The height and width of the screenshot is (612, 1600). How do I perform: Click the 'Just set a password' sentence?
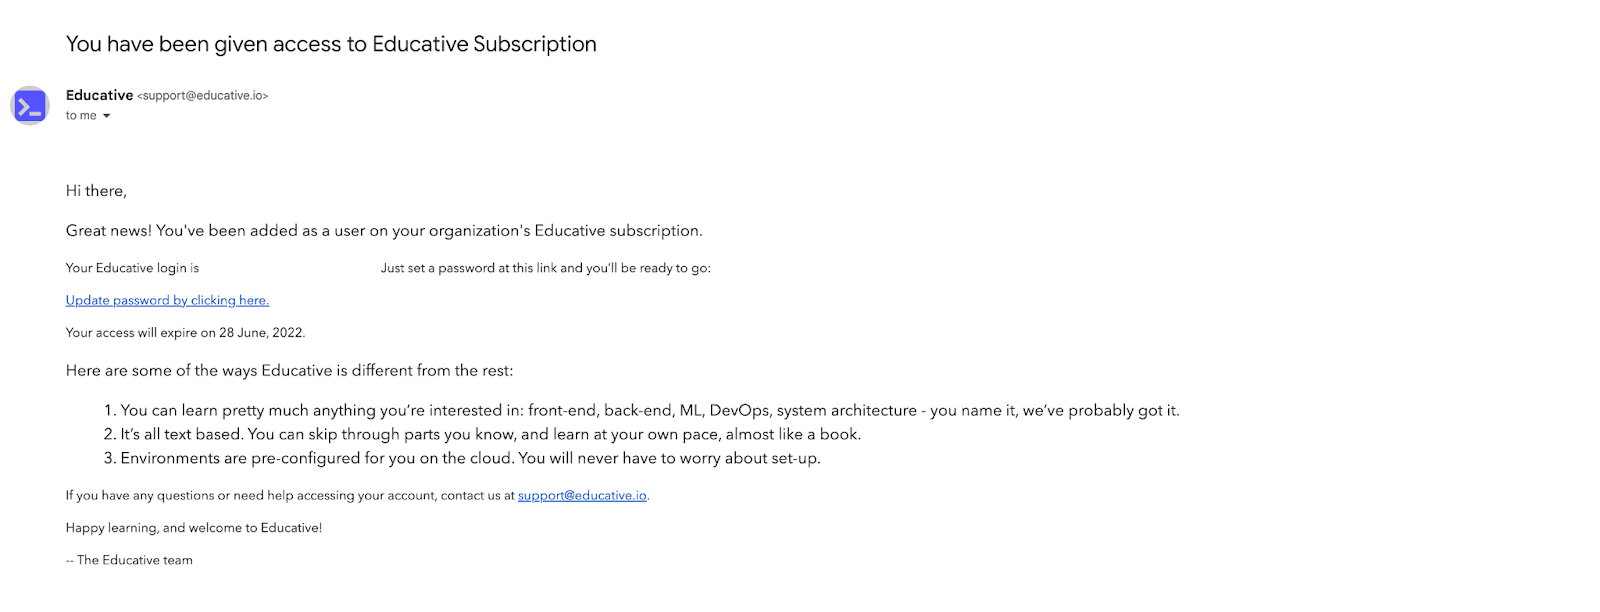click(545, 268)
